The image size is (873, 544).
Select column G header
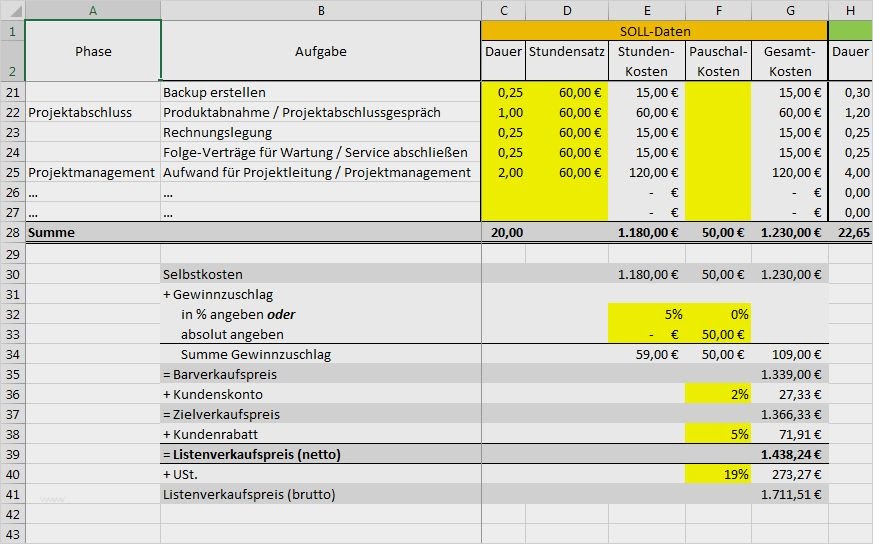click(789, 10)
